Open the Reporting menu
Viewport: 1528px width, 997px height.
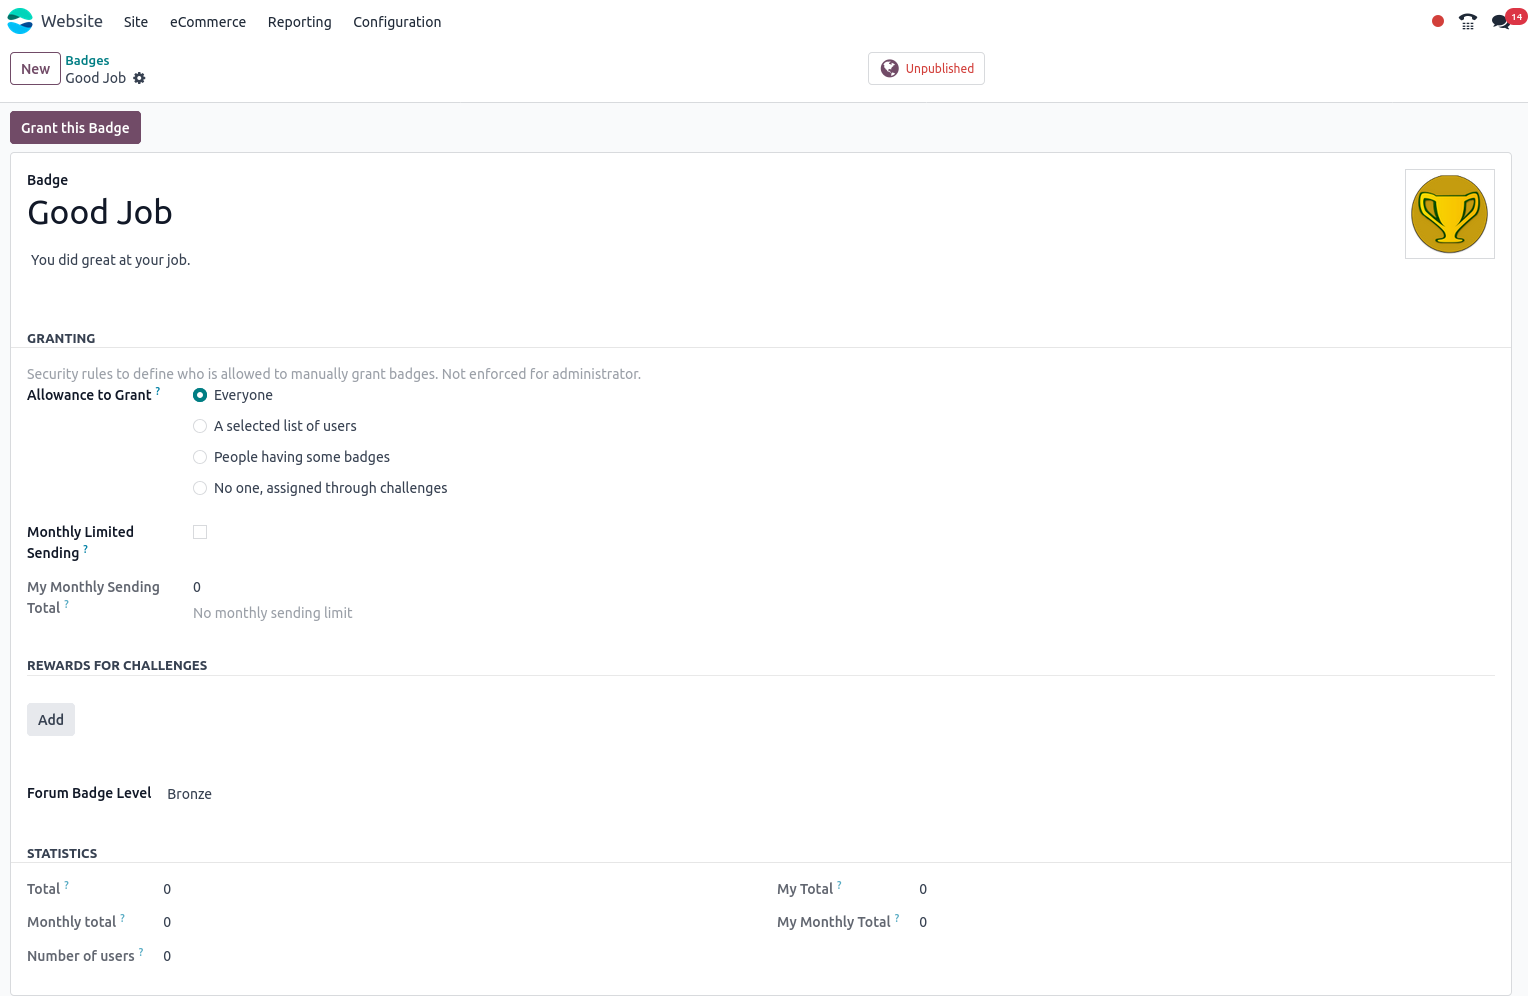299,22
